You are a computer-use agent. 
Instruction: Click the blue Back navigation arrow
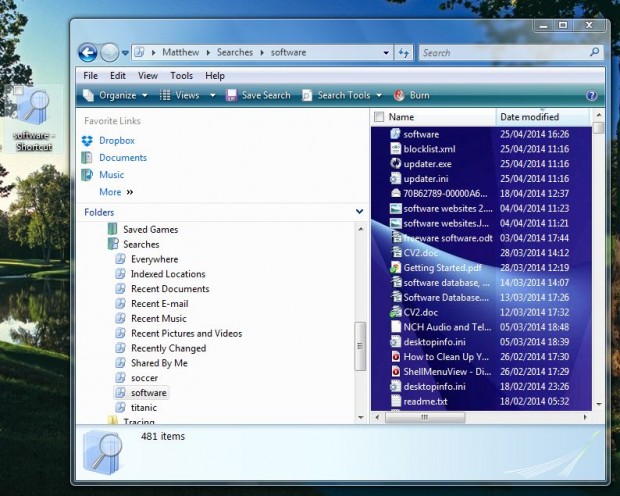pos(87,52)
